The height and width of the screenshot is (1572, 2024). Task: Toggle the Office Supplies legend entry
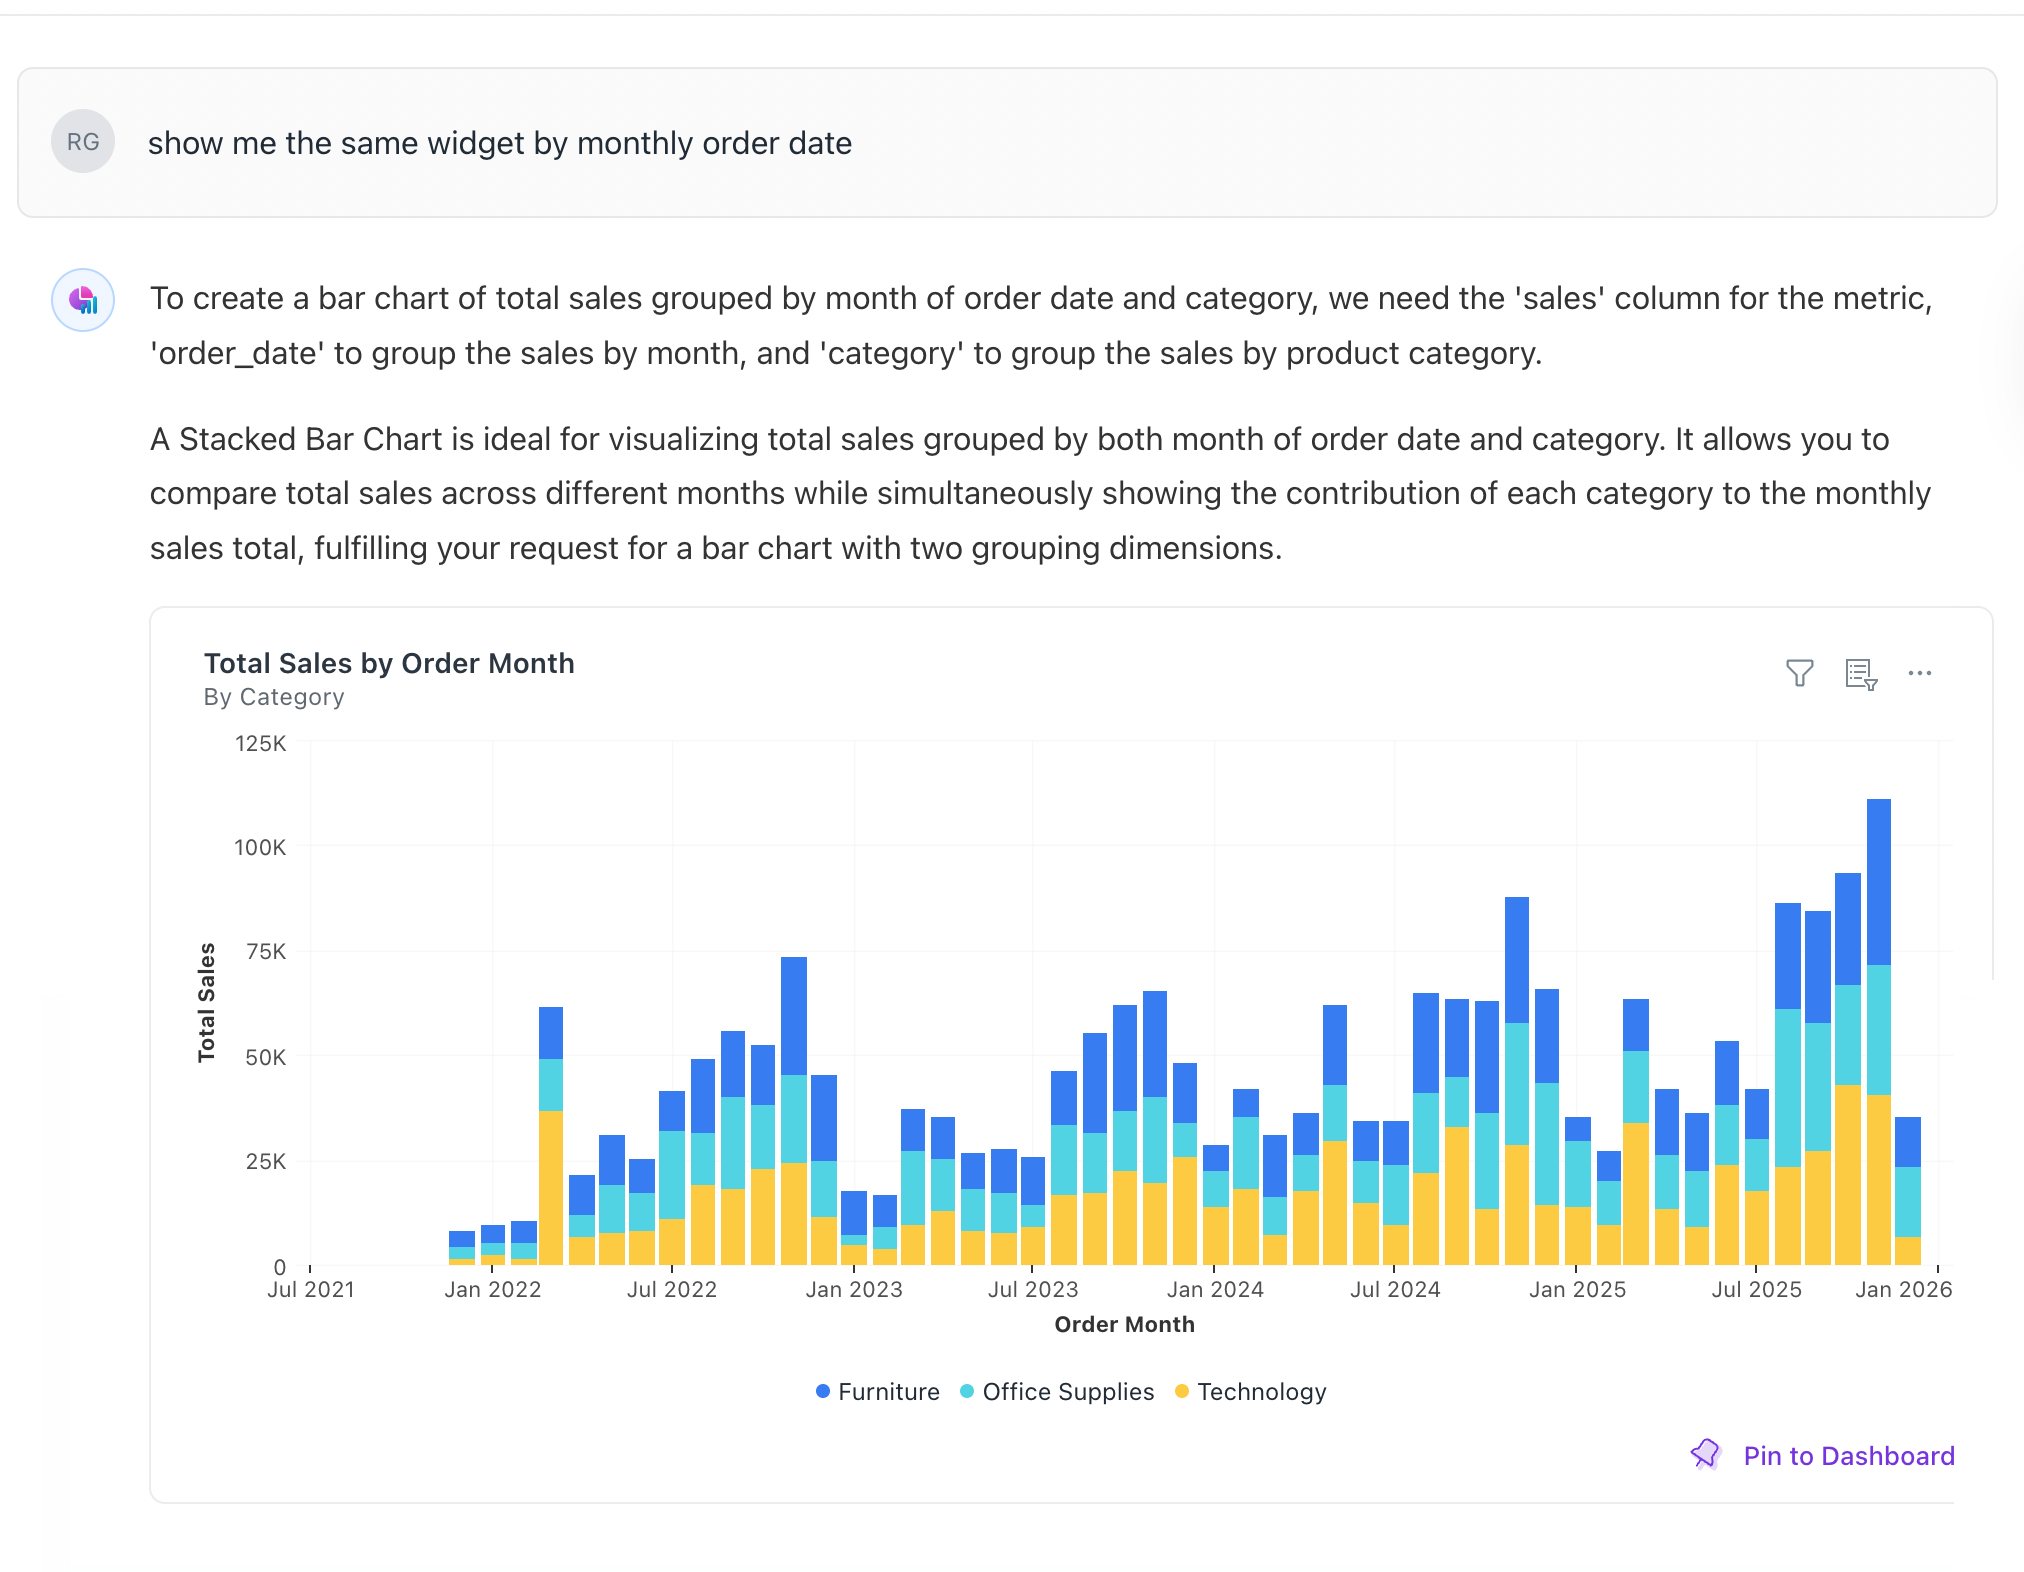pos(1057,1391)
